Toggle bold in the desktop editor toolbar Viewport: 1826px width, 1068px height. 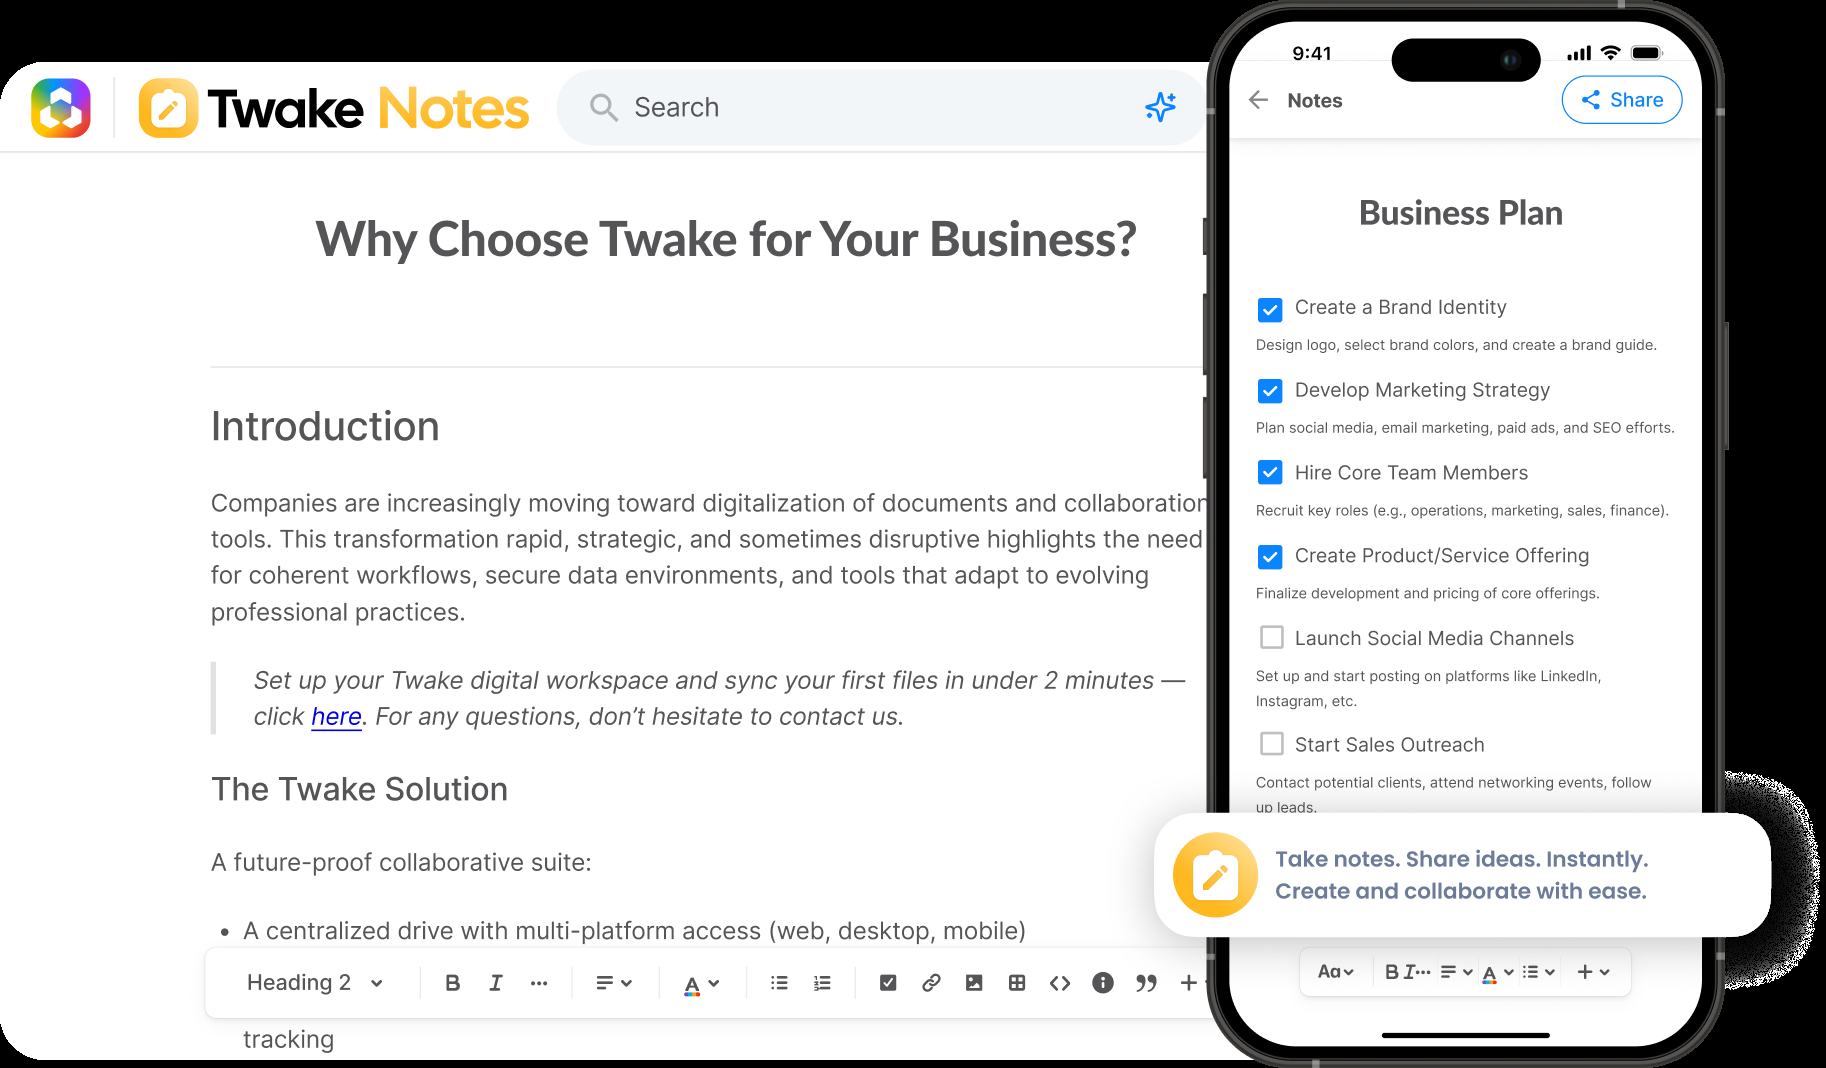(x=452, y=983)
